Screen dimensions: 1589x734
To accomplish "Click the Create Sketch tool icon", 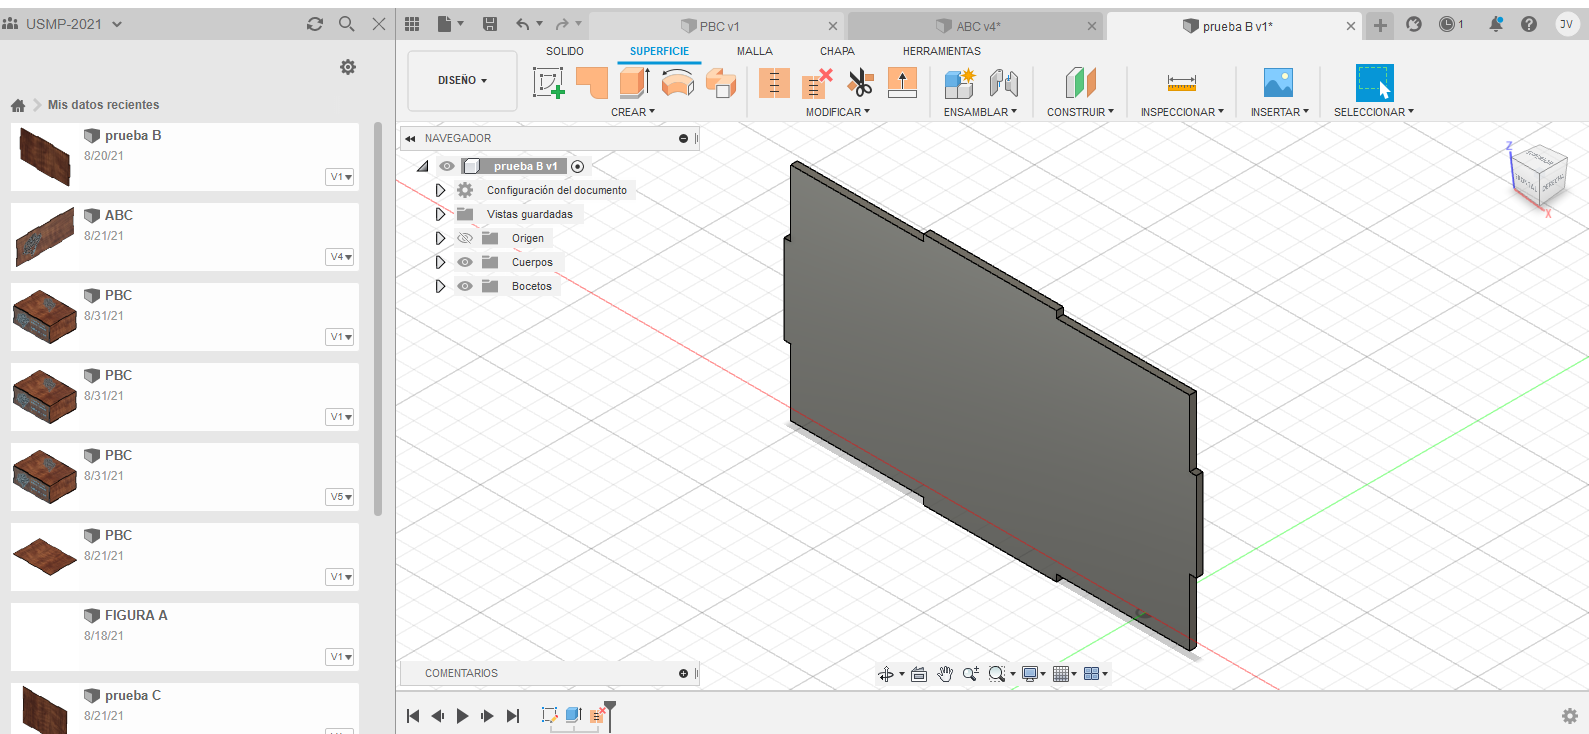I will (548, 82).
